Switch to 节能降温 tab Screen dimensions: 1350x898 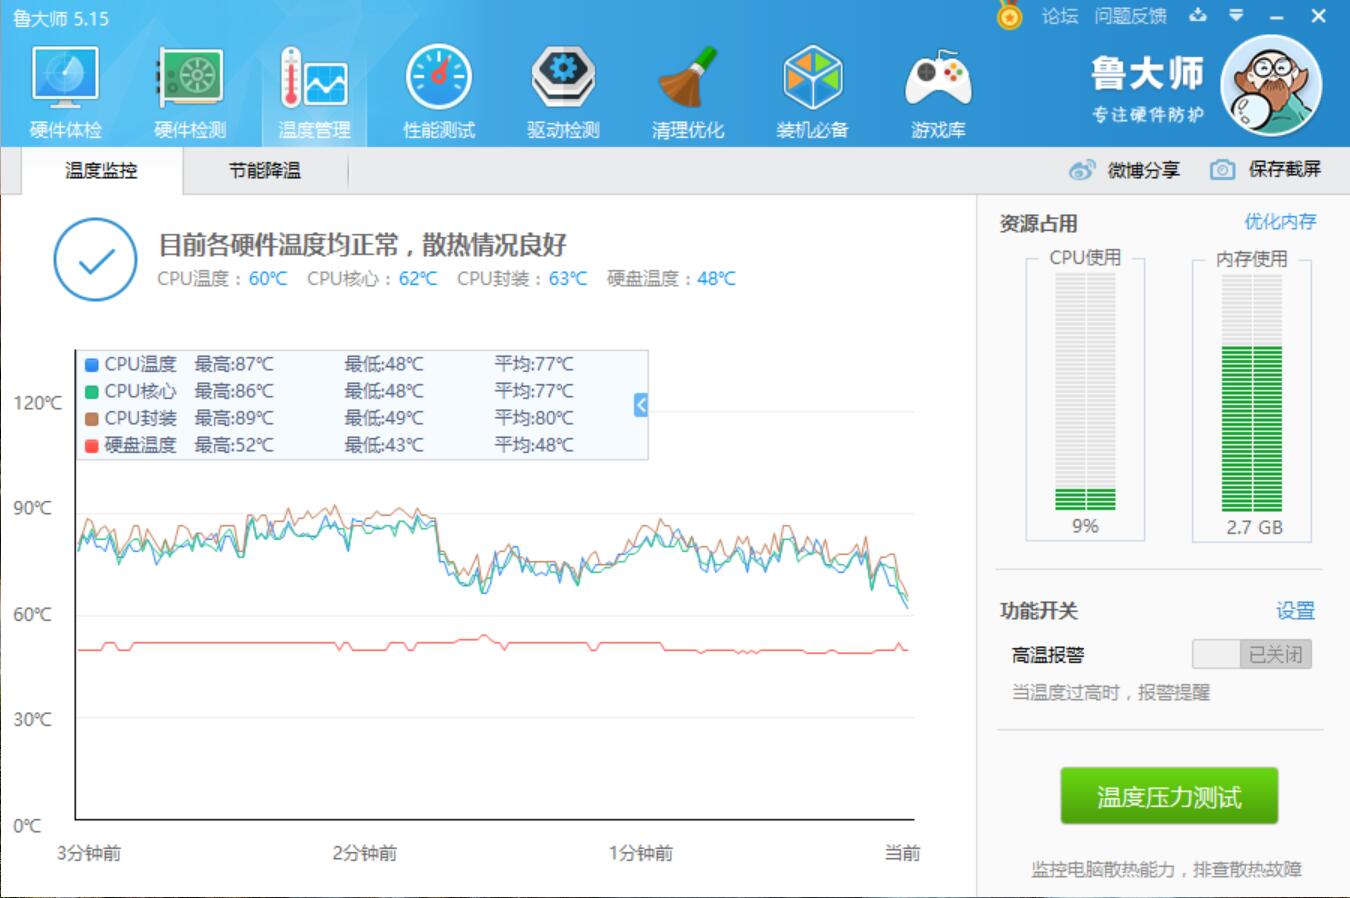[265, 171]
